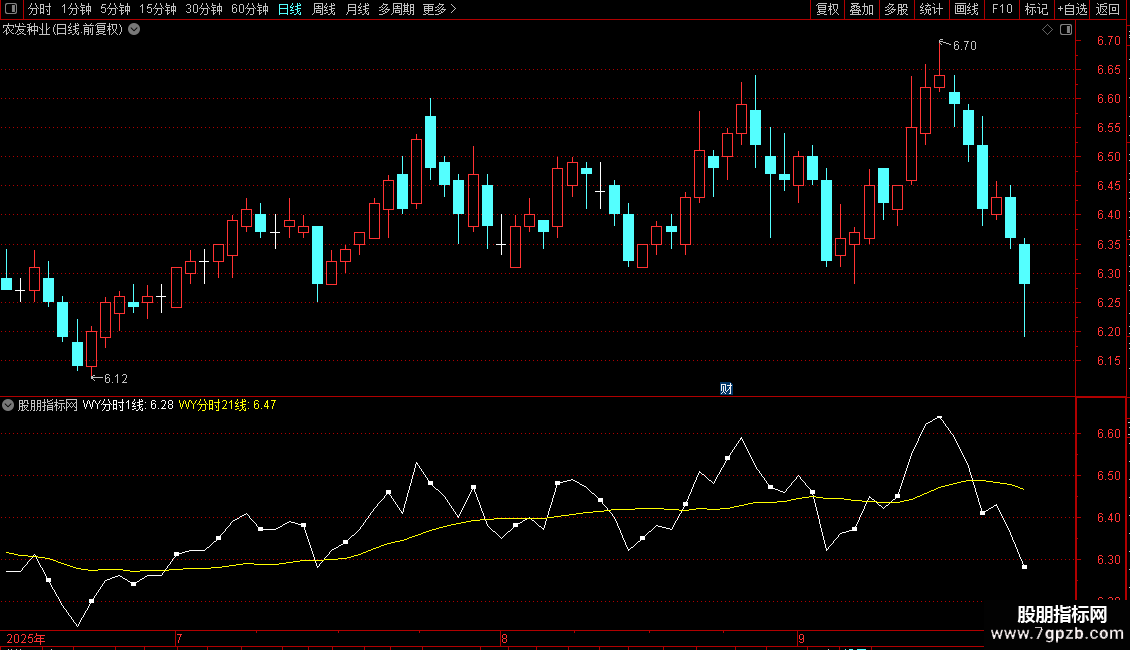Add stock via +自选 button
This screenshot has height=650, width=1130.
(x=1072, y=9)
